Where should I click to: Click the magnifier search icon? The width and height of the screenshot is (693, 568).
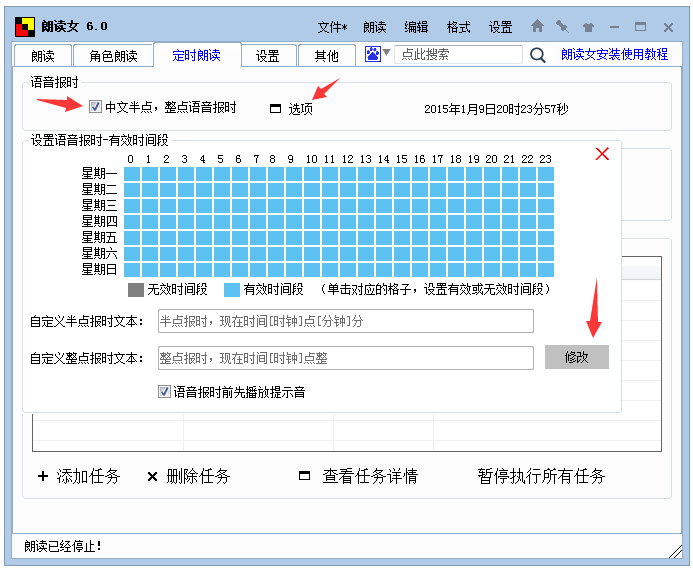click(537, 55)
